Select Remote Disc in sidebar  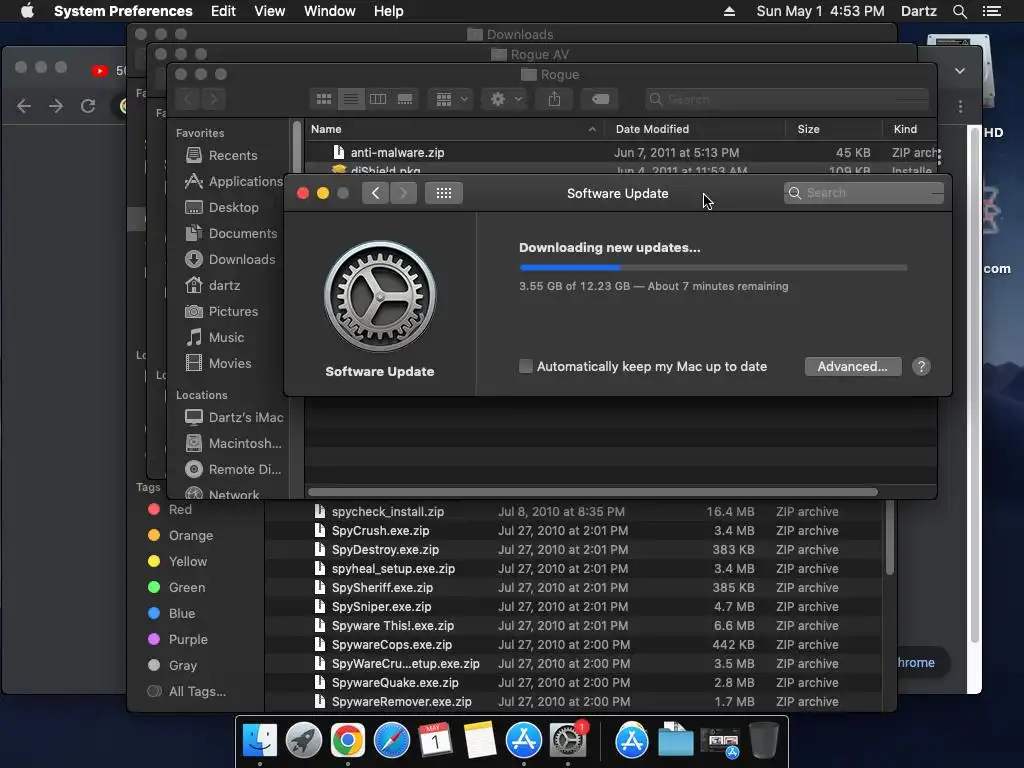[233, 470]
